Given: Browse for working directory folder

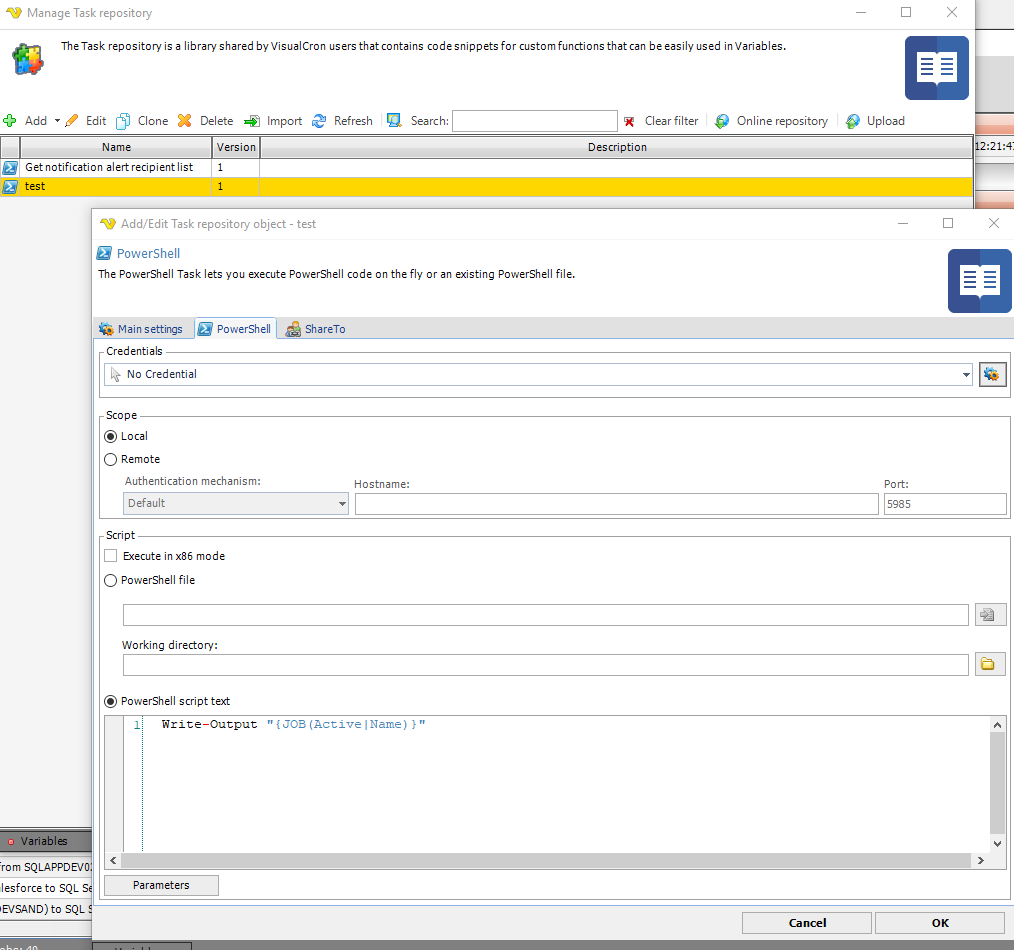Looking at the screenshot, I should click(x=989, y=664).
